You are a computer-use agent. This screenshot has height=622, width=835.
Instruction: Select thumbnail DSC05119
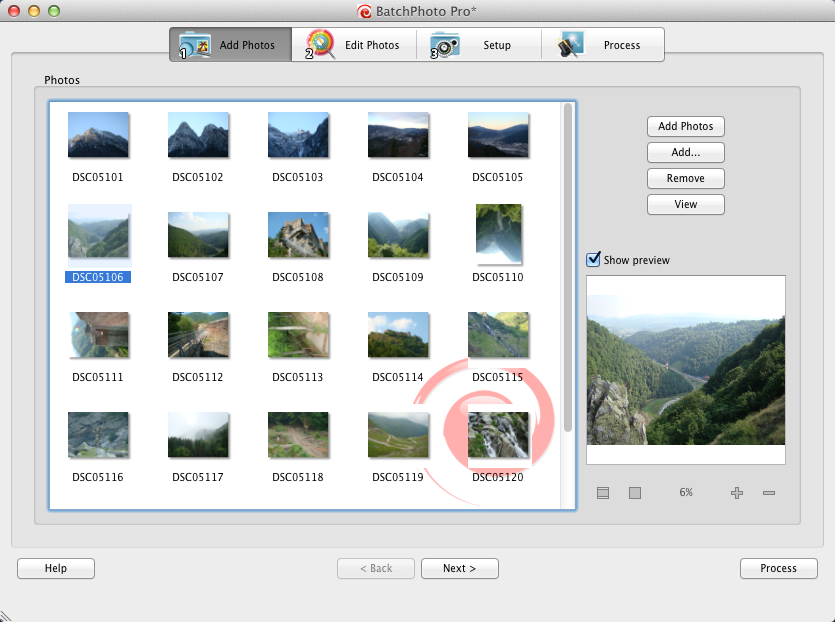(398, 435)
